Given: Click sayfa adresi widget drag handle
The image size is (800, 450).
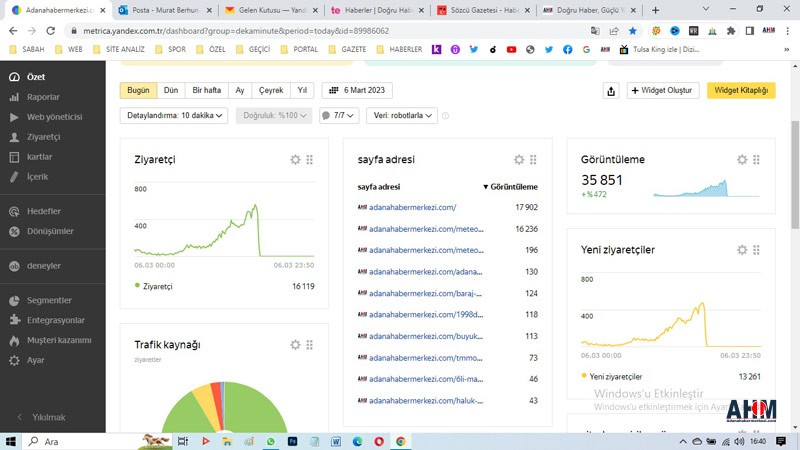Looking at the screenshot, I should [x=533, y=160].
